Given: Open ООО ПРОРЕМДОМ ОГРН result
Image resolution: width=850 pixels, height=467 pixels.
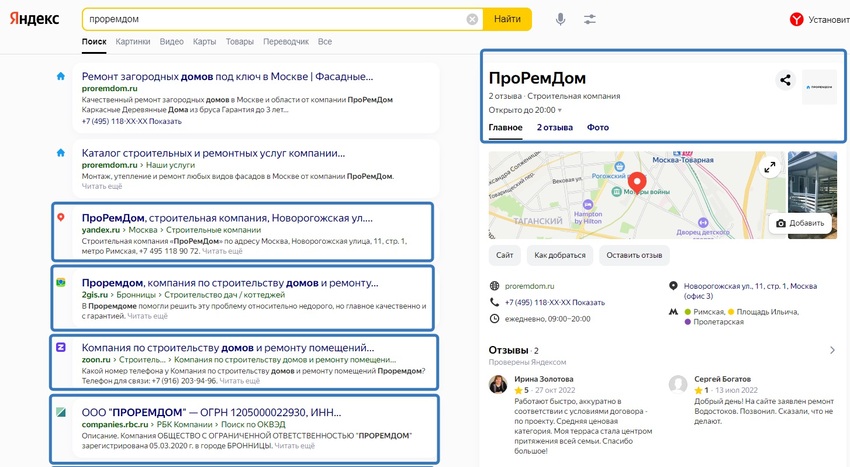Looking at the screenshot, I should pos(211,413).
